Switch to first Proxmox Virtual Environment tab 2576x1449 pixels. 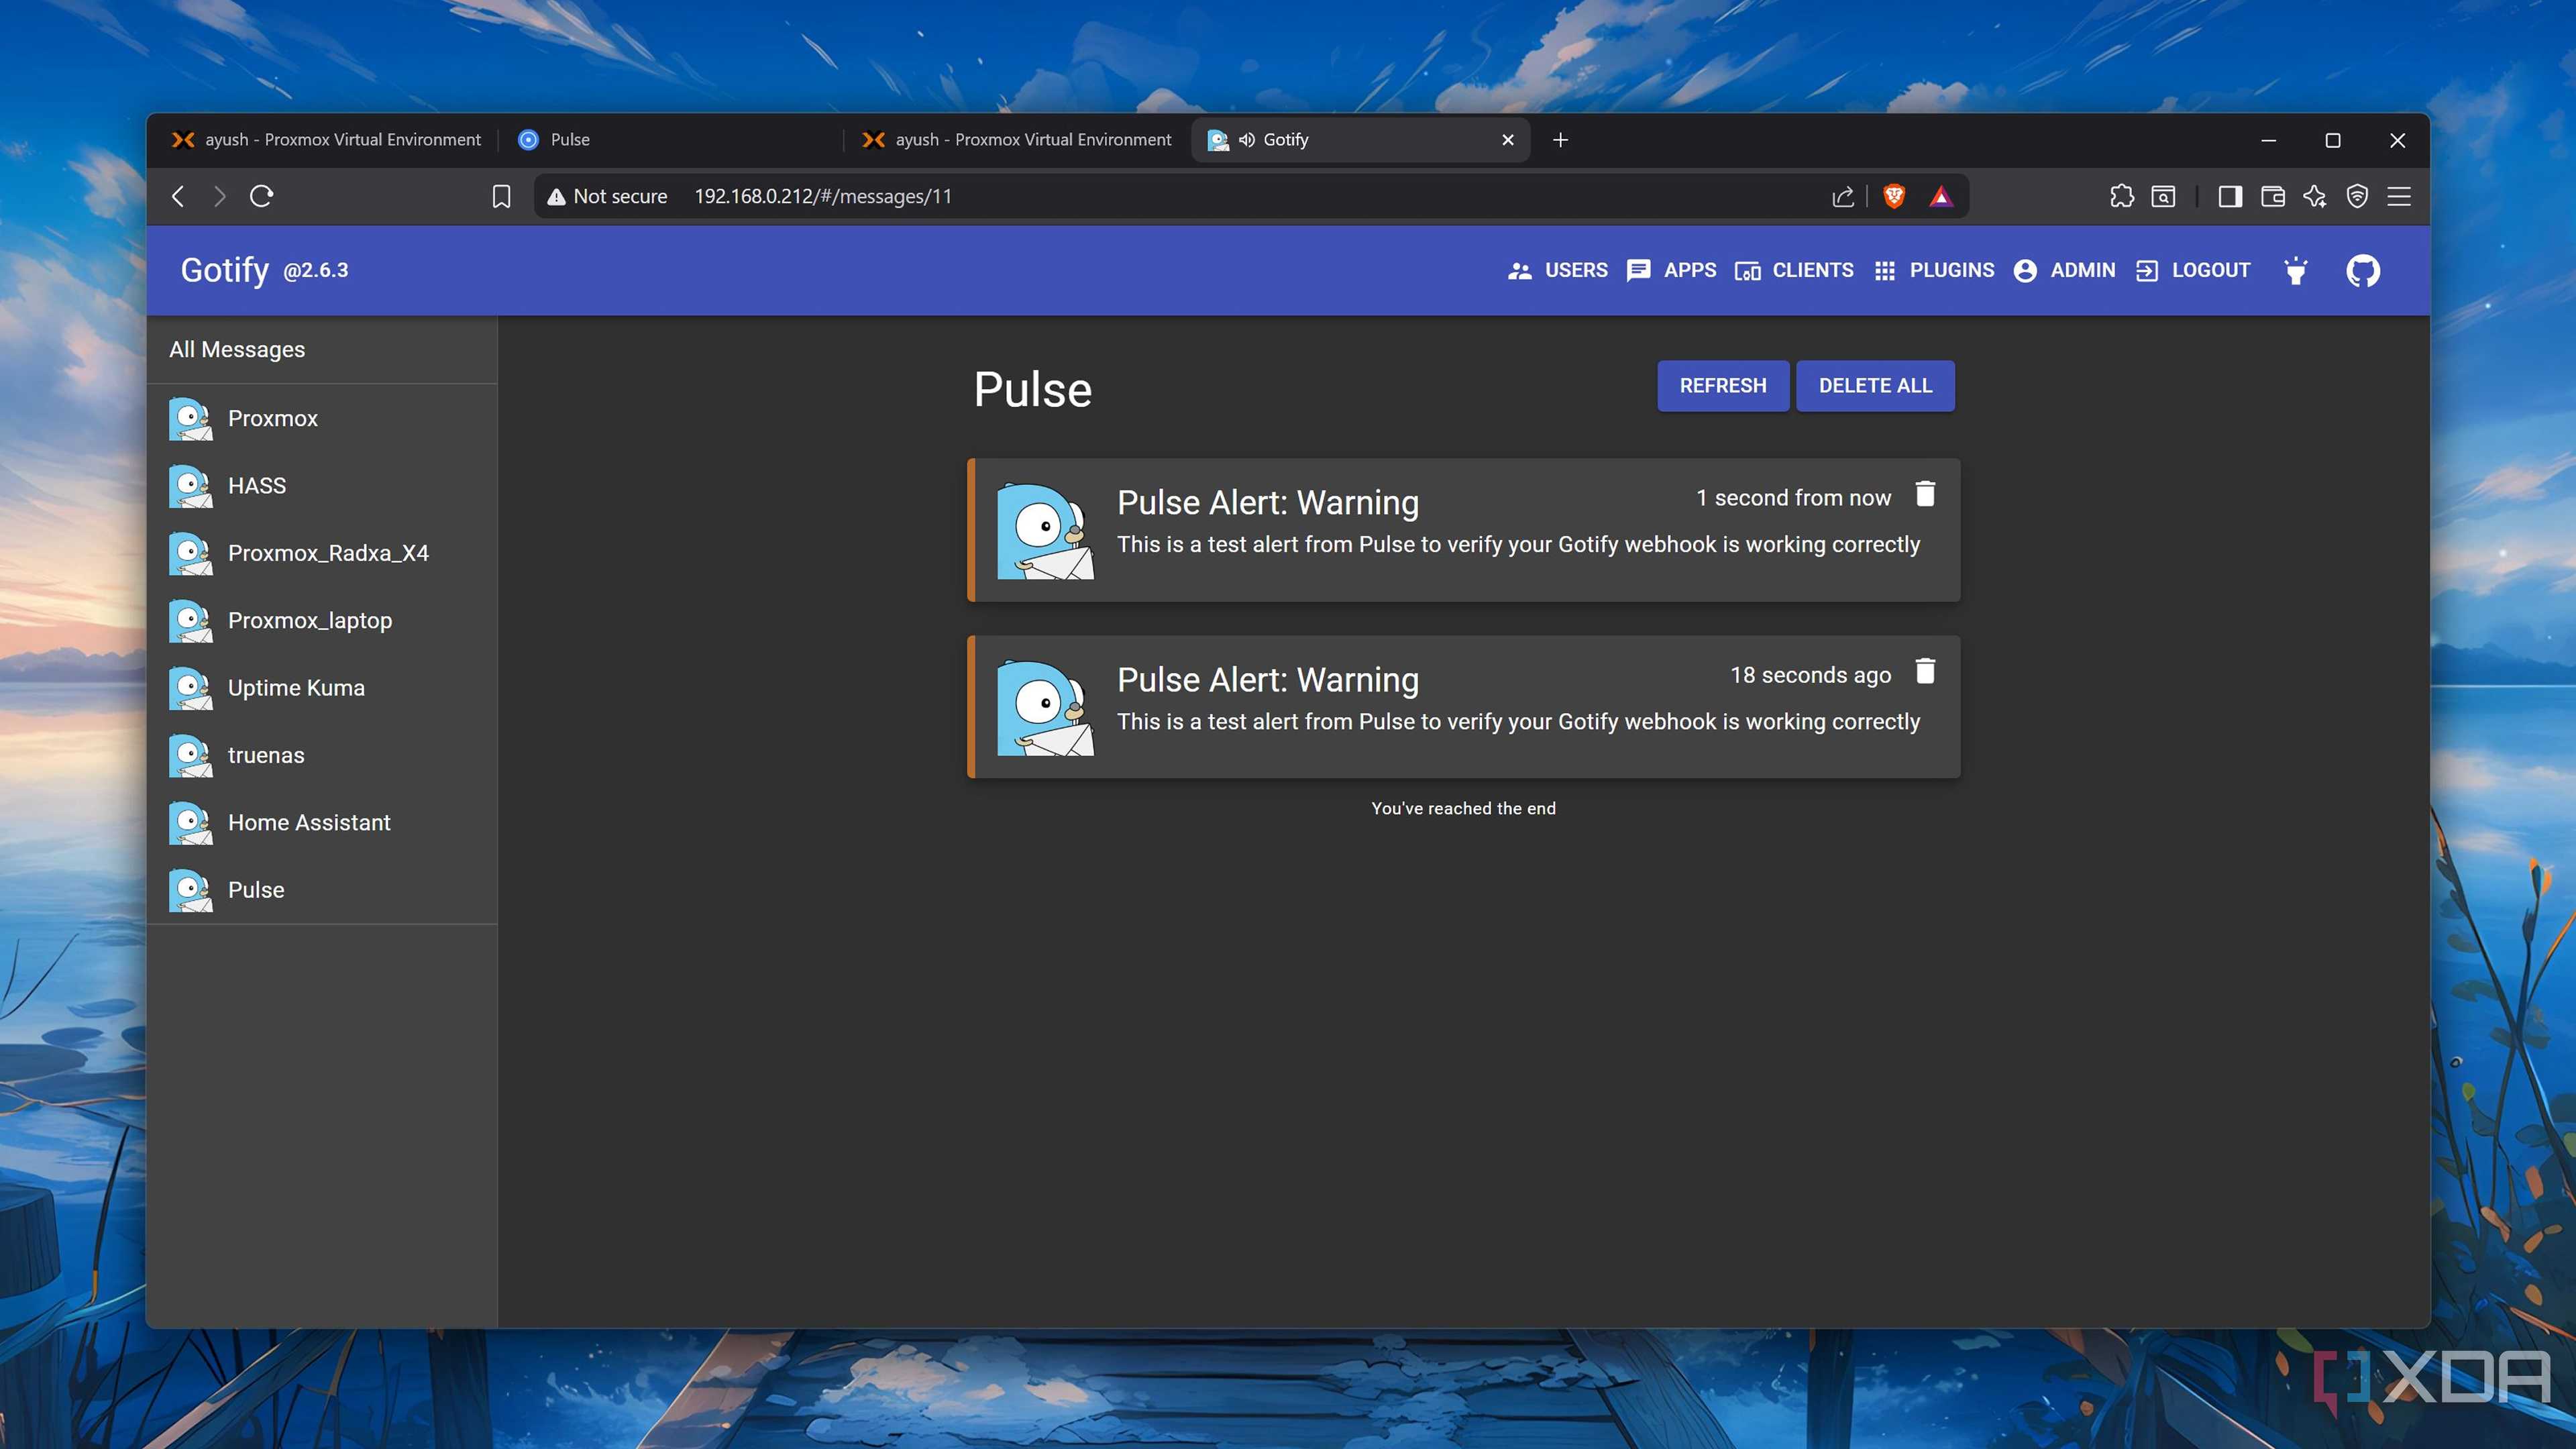point(326,140)
